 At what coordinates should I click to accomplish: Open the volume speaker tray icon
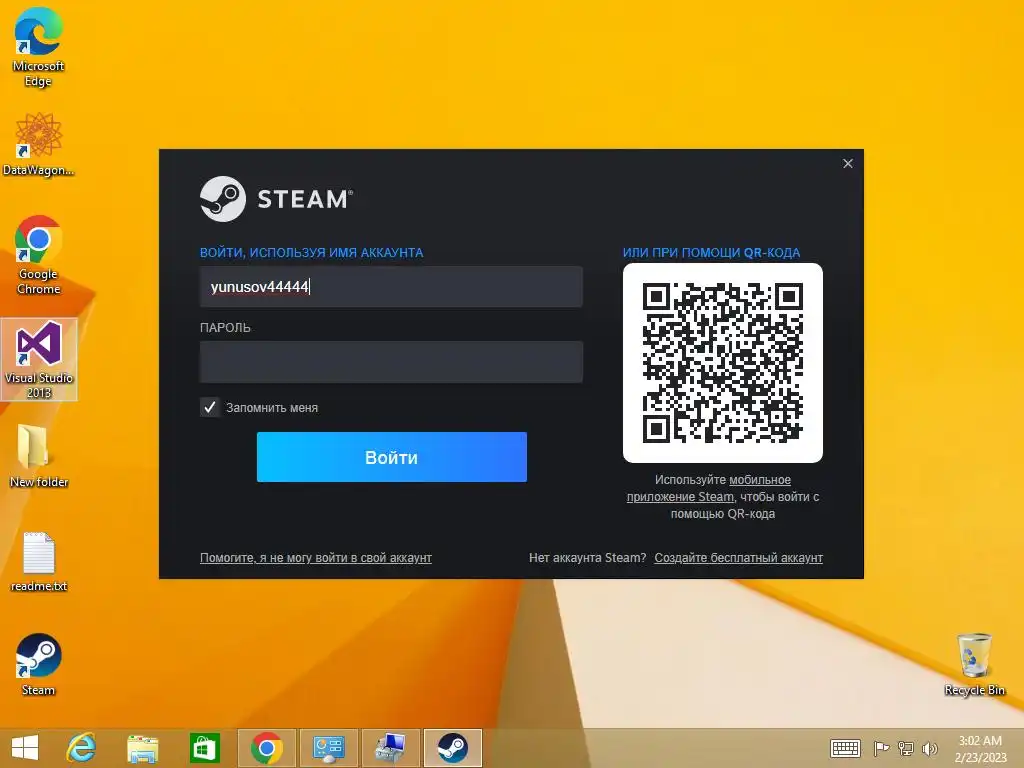click(929, 748)
